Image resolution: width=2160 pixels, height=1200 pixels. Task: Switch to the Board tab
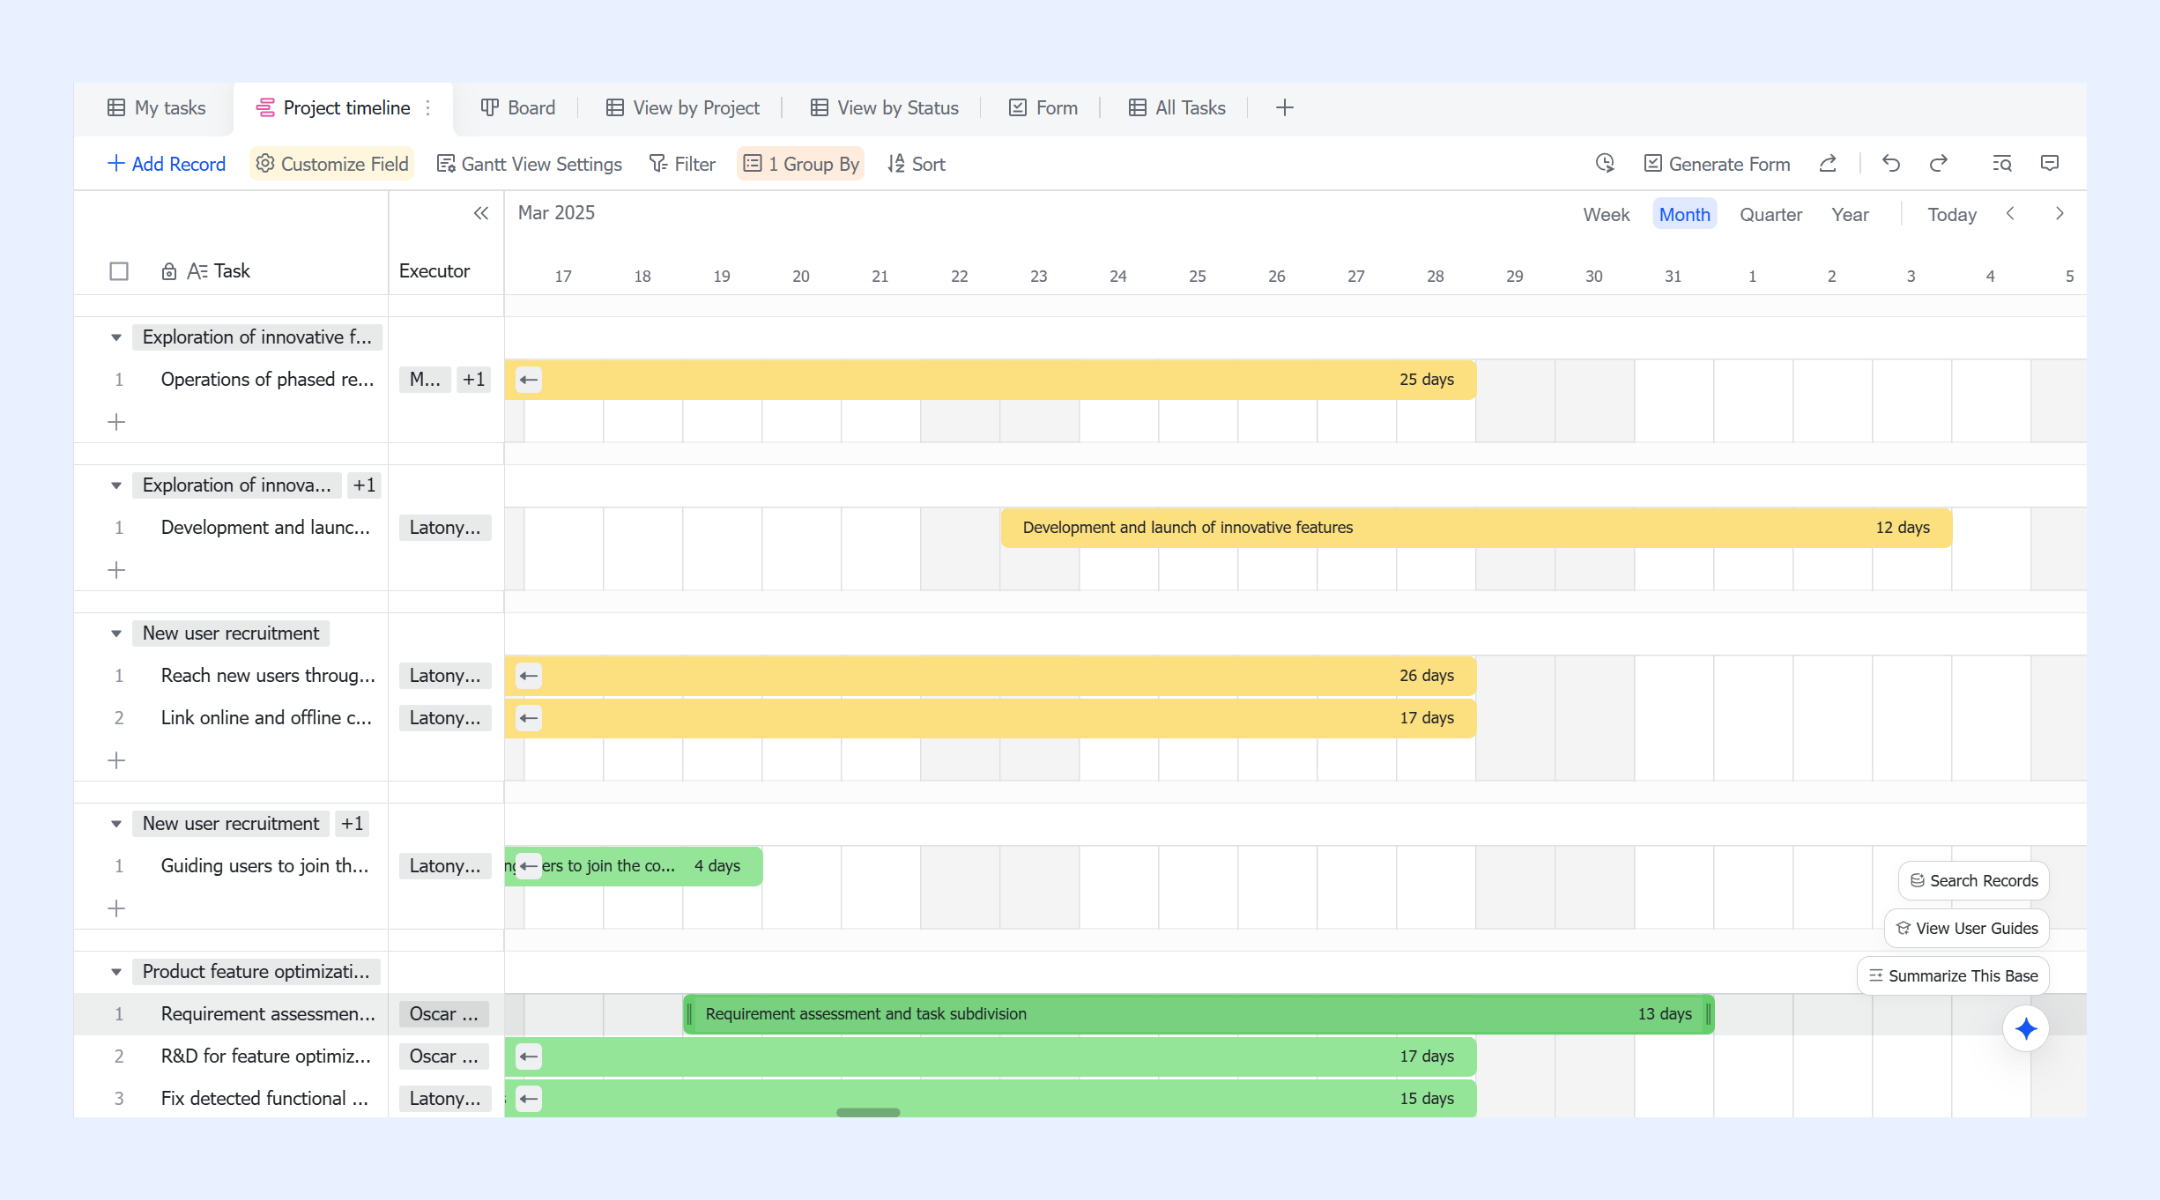pos(518,108)
